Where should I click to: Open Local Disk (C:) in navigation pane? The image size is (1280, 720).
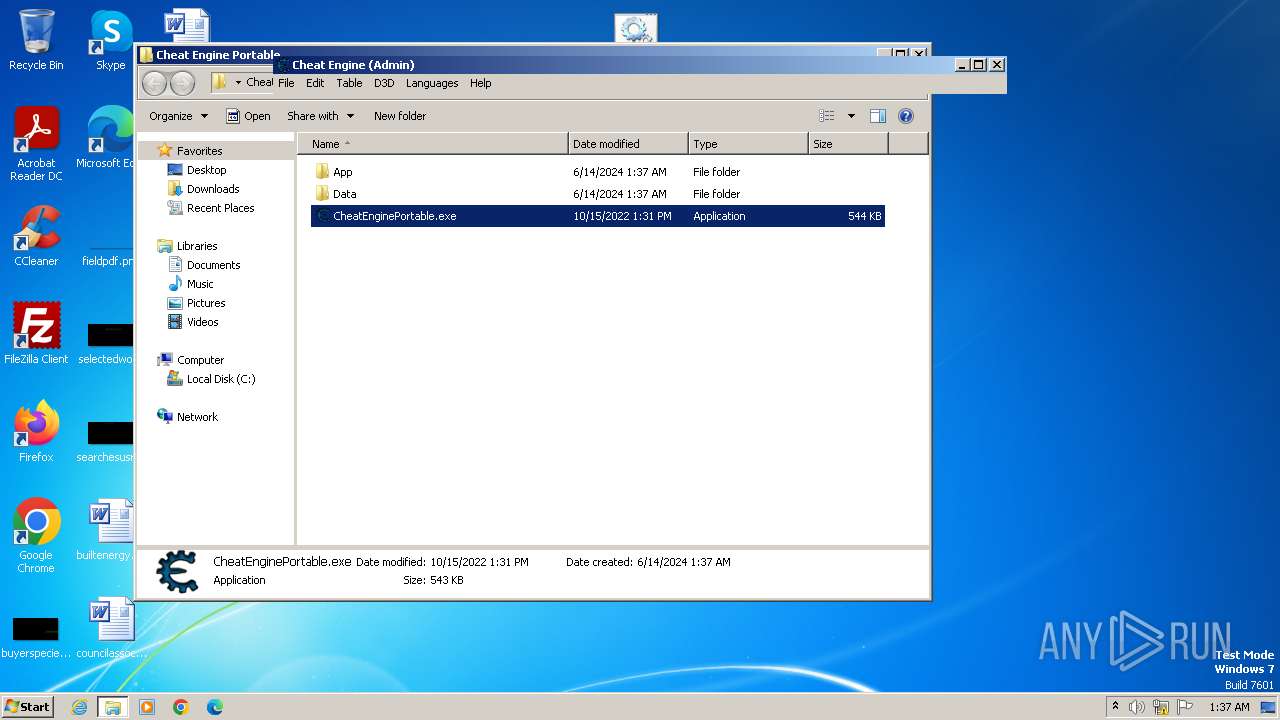click(x=220, y=379)
